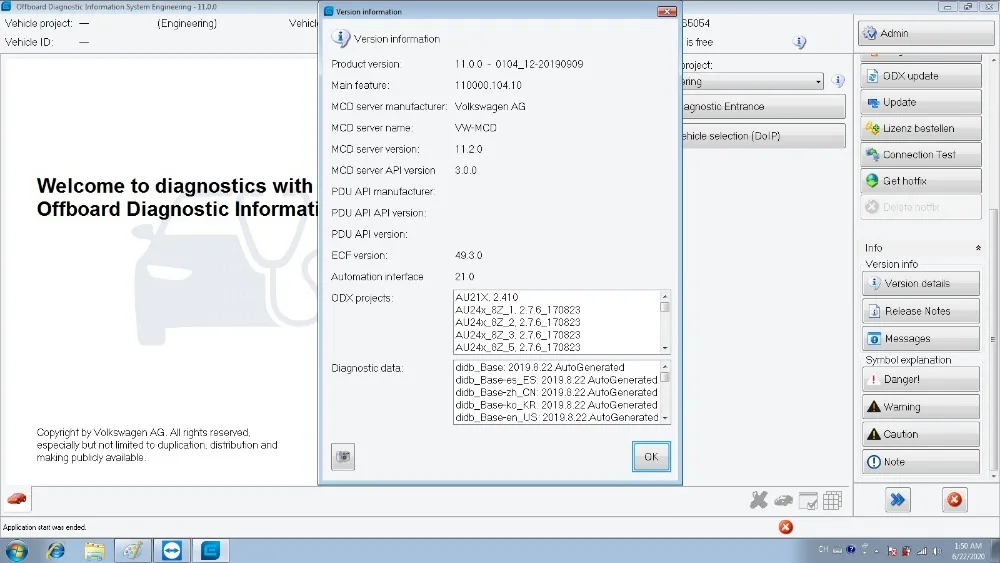Click Vehicle selection (DoIP) button
The image size is (1000, 563).
(763, 136)
